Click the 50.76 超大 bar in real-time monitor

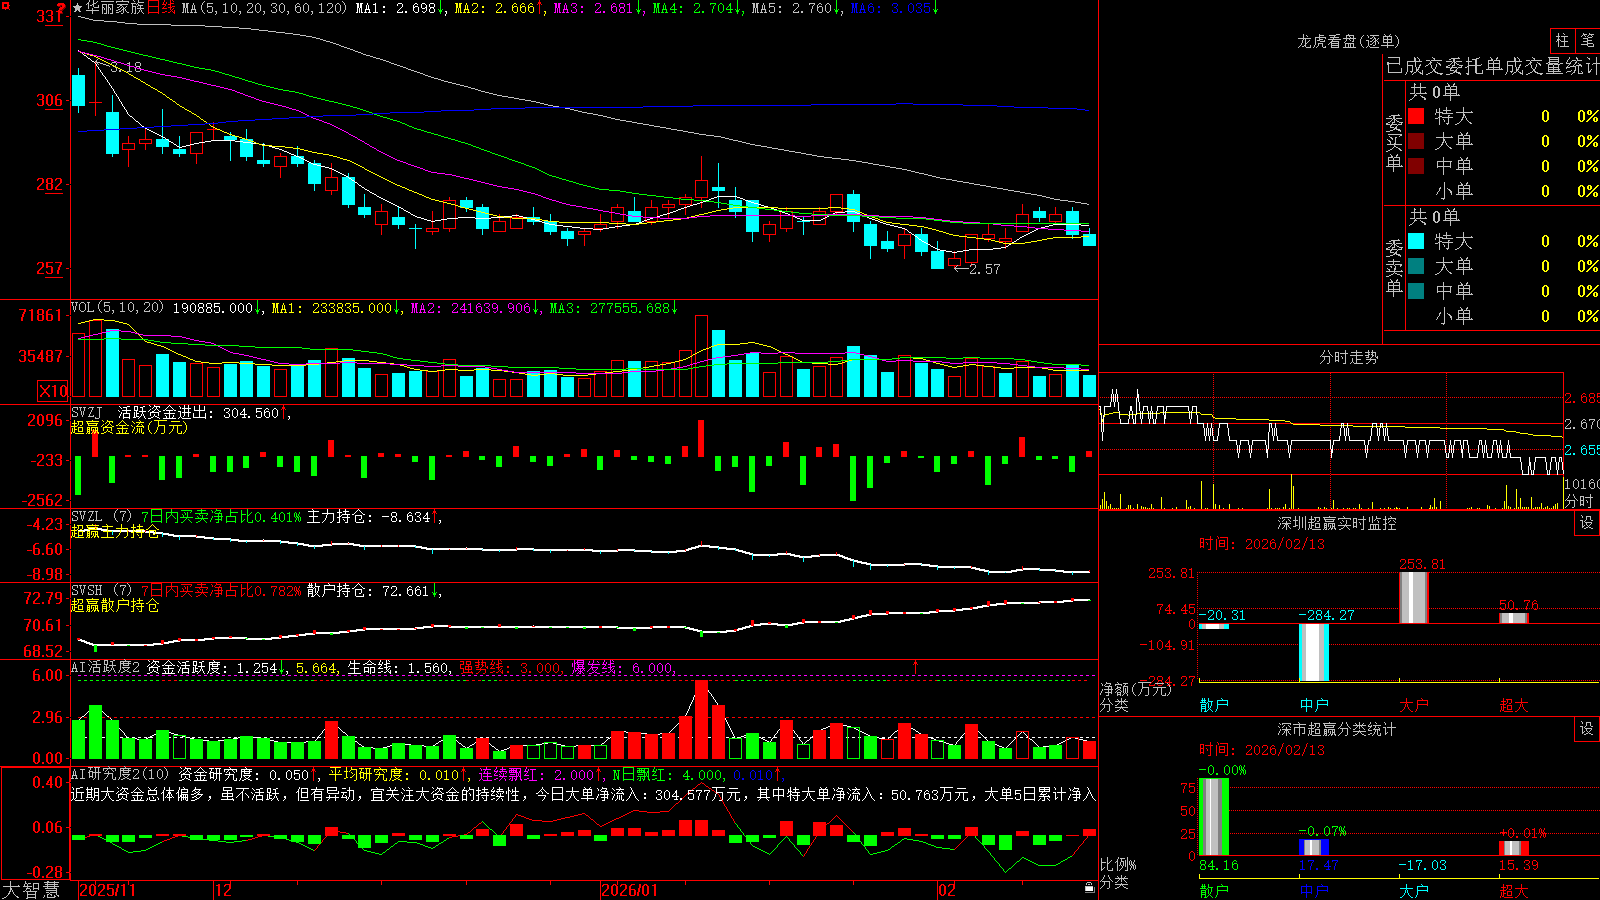[x=1513, y=618]
